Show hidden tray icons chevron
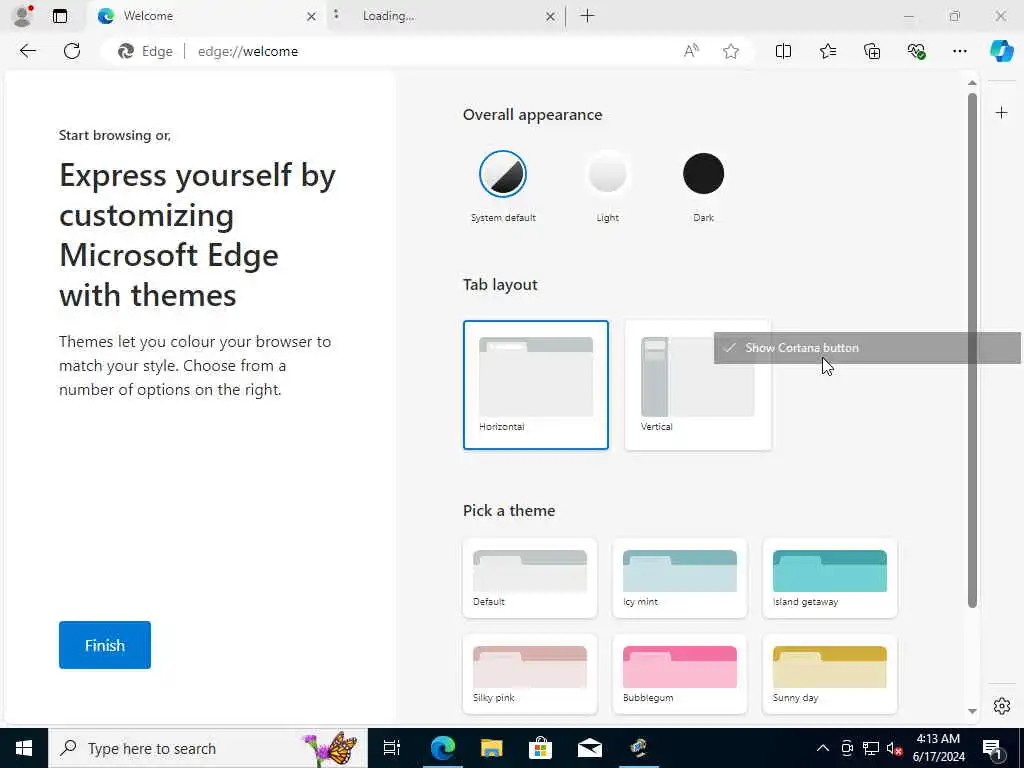Viewport: 1024px width, 768px height. tap(823, 748)
